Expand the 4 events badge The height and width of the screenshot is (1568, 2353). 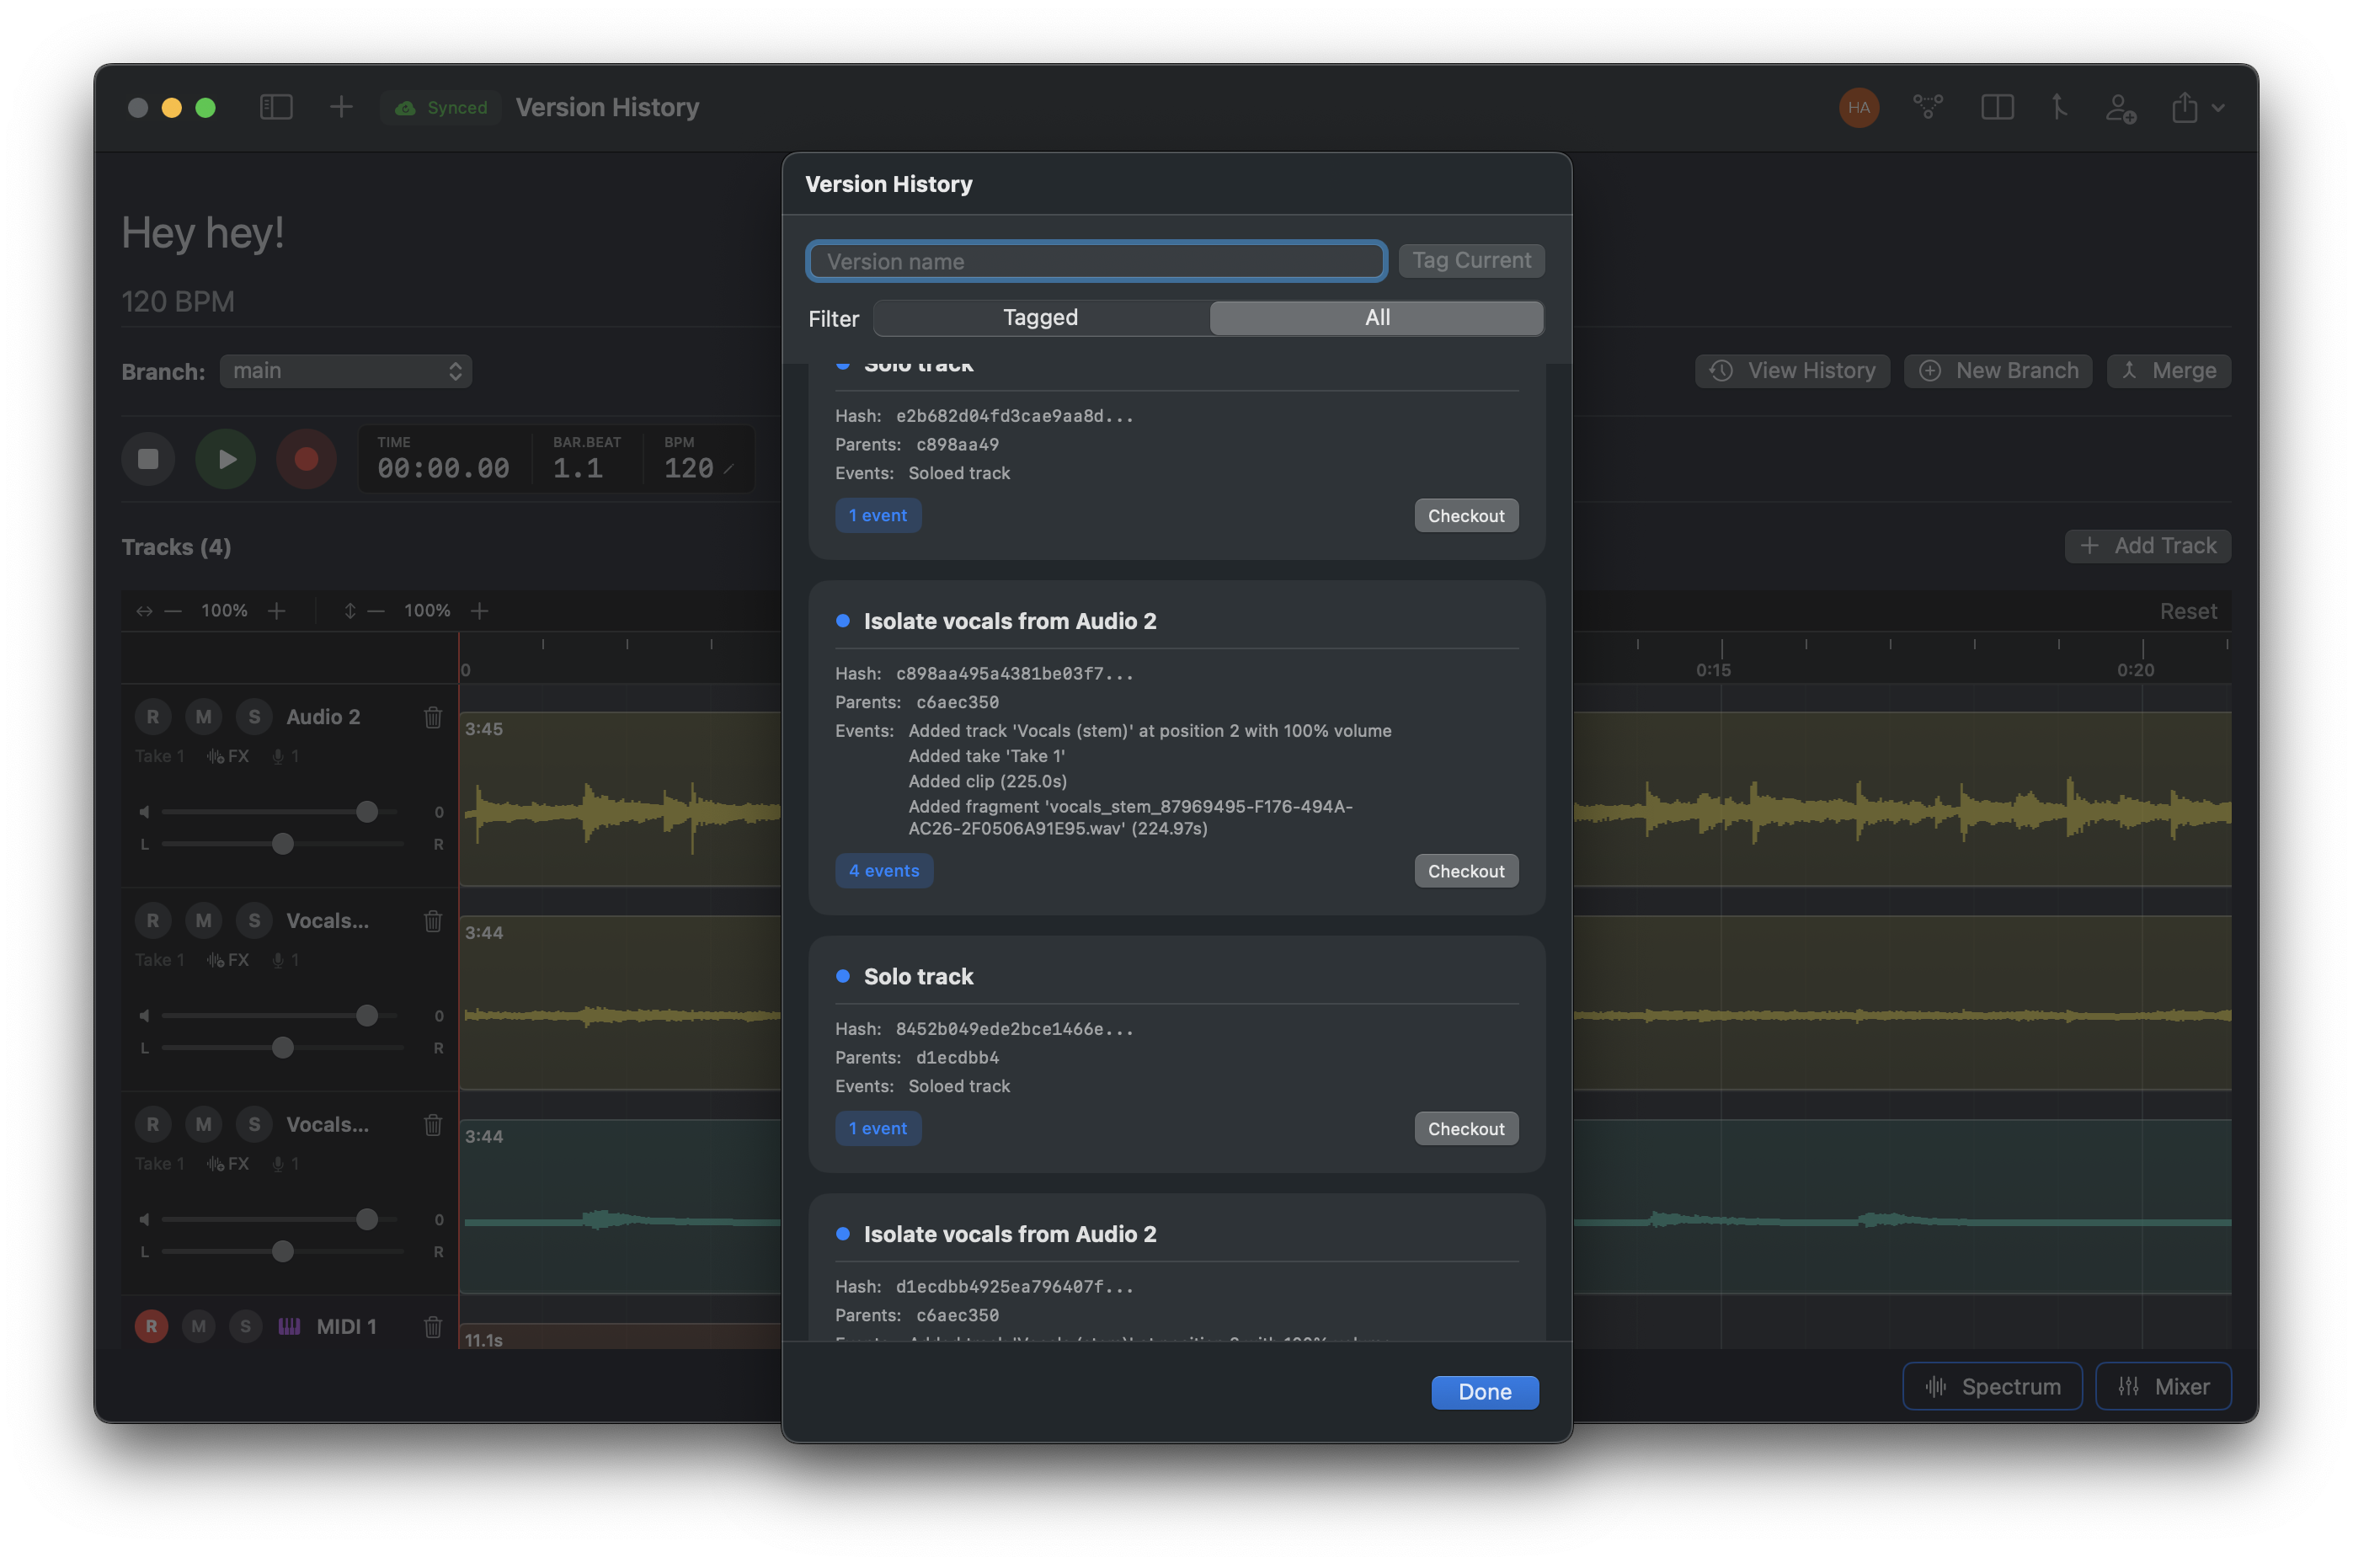point(883,871)
